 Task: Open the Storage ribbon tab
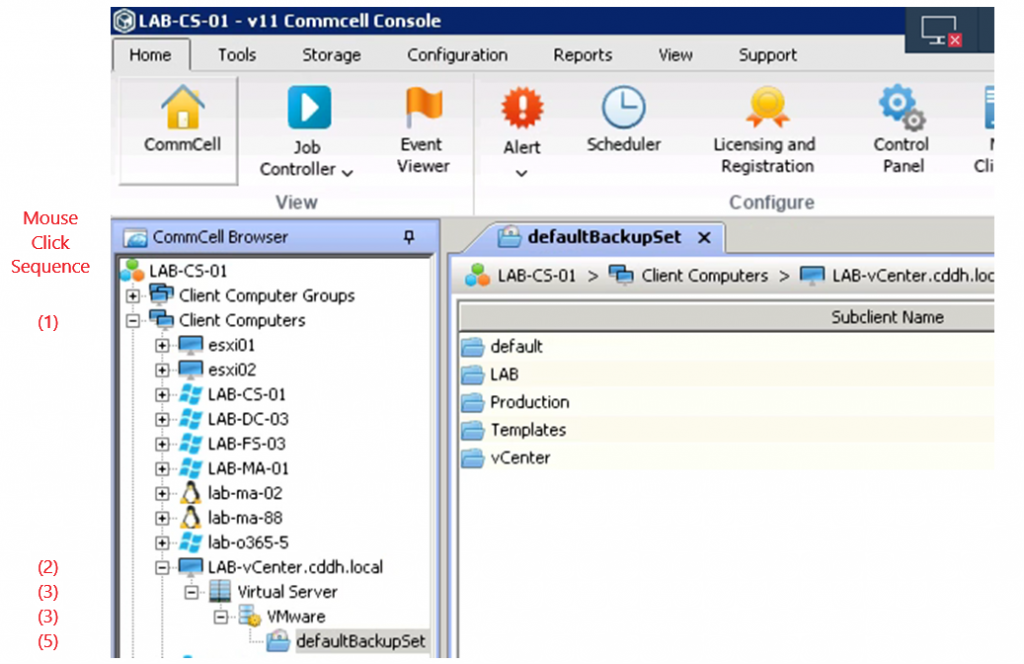coord(331,55)
